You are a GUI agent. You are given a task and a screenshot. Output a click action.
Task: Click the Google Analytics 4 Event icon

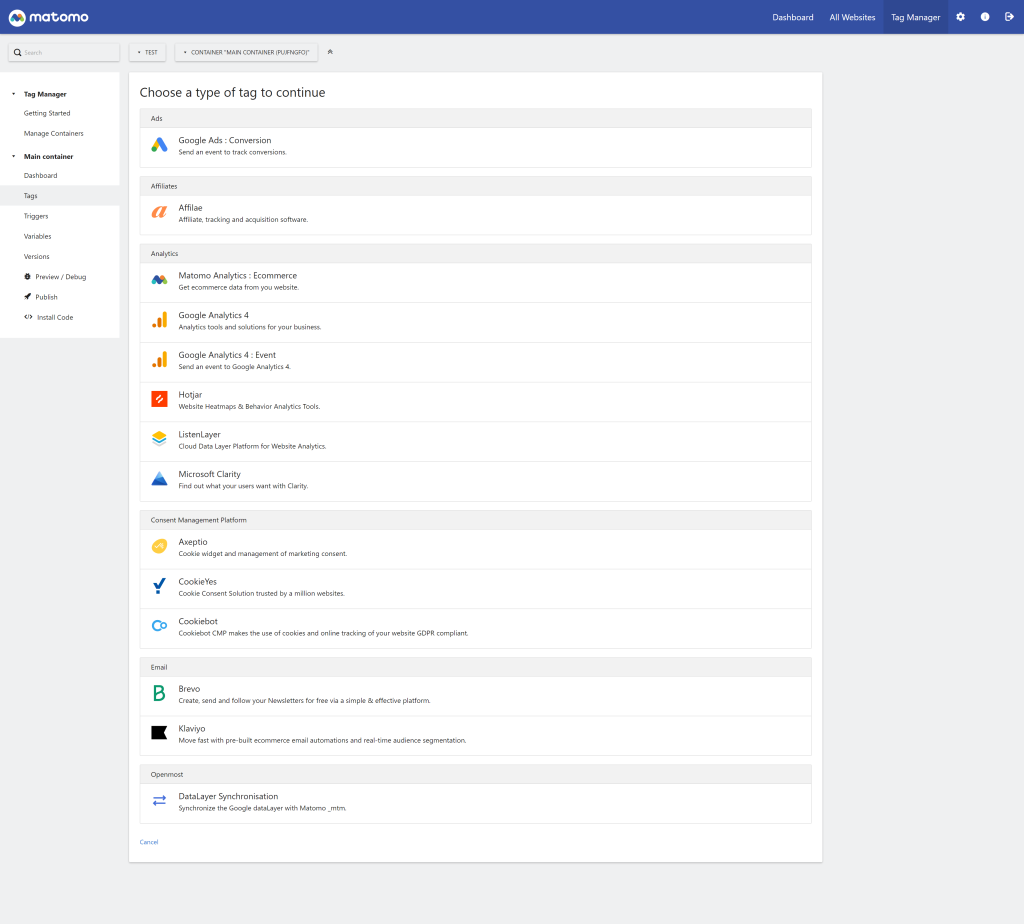click(x=159, y=360)
